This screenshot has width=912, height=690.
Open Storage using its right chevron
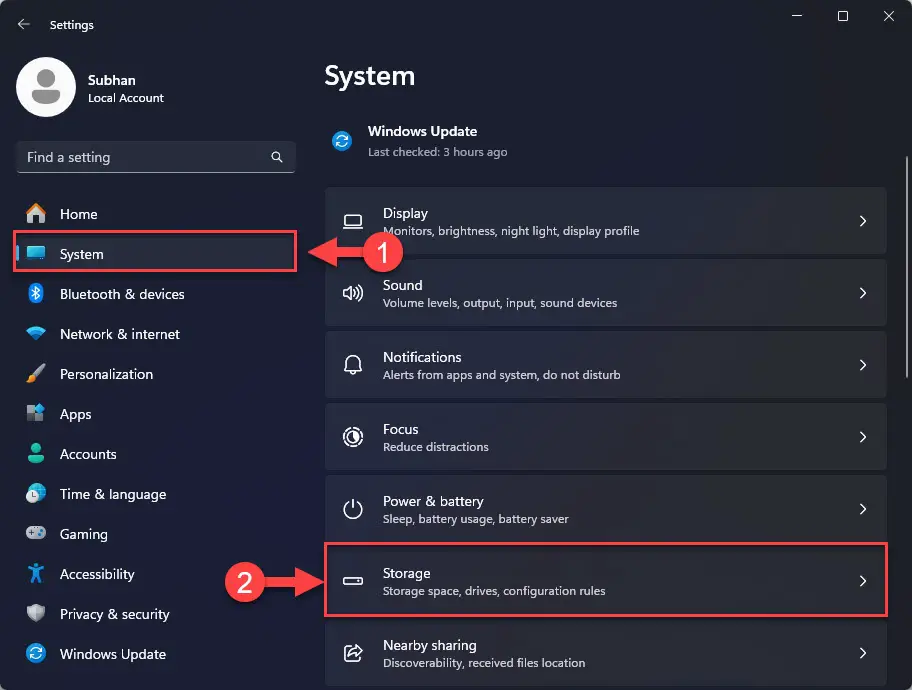[x=863, y=581]
